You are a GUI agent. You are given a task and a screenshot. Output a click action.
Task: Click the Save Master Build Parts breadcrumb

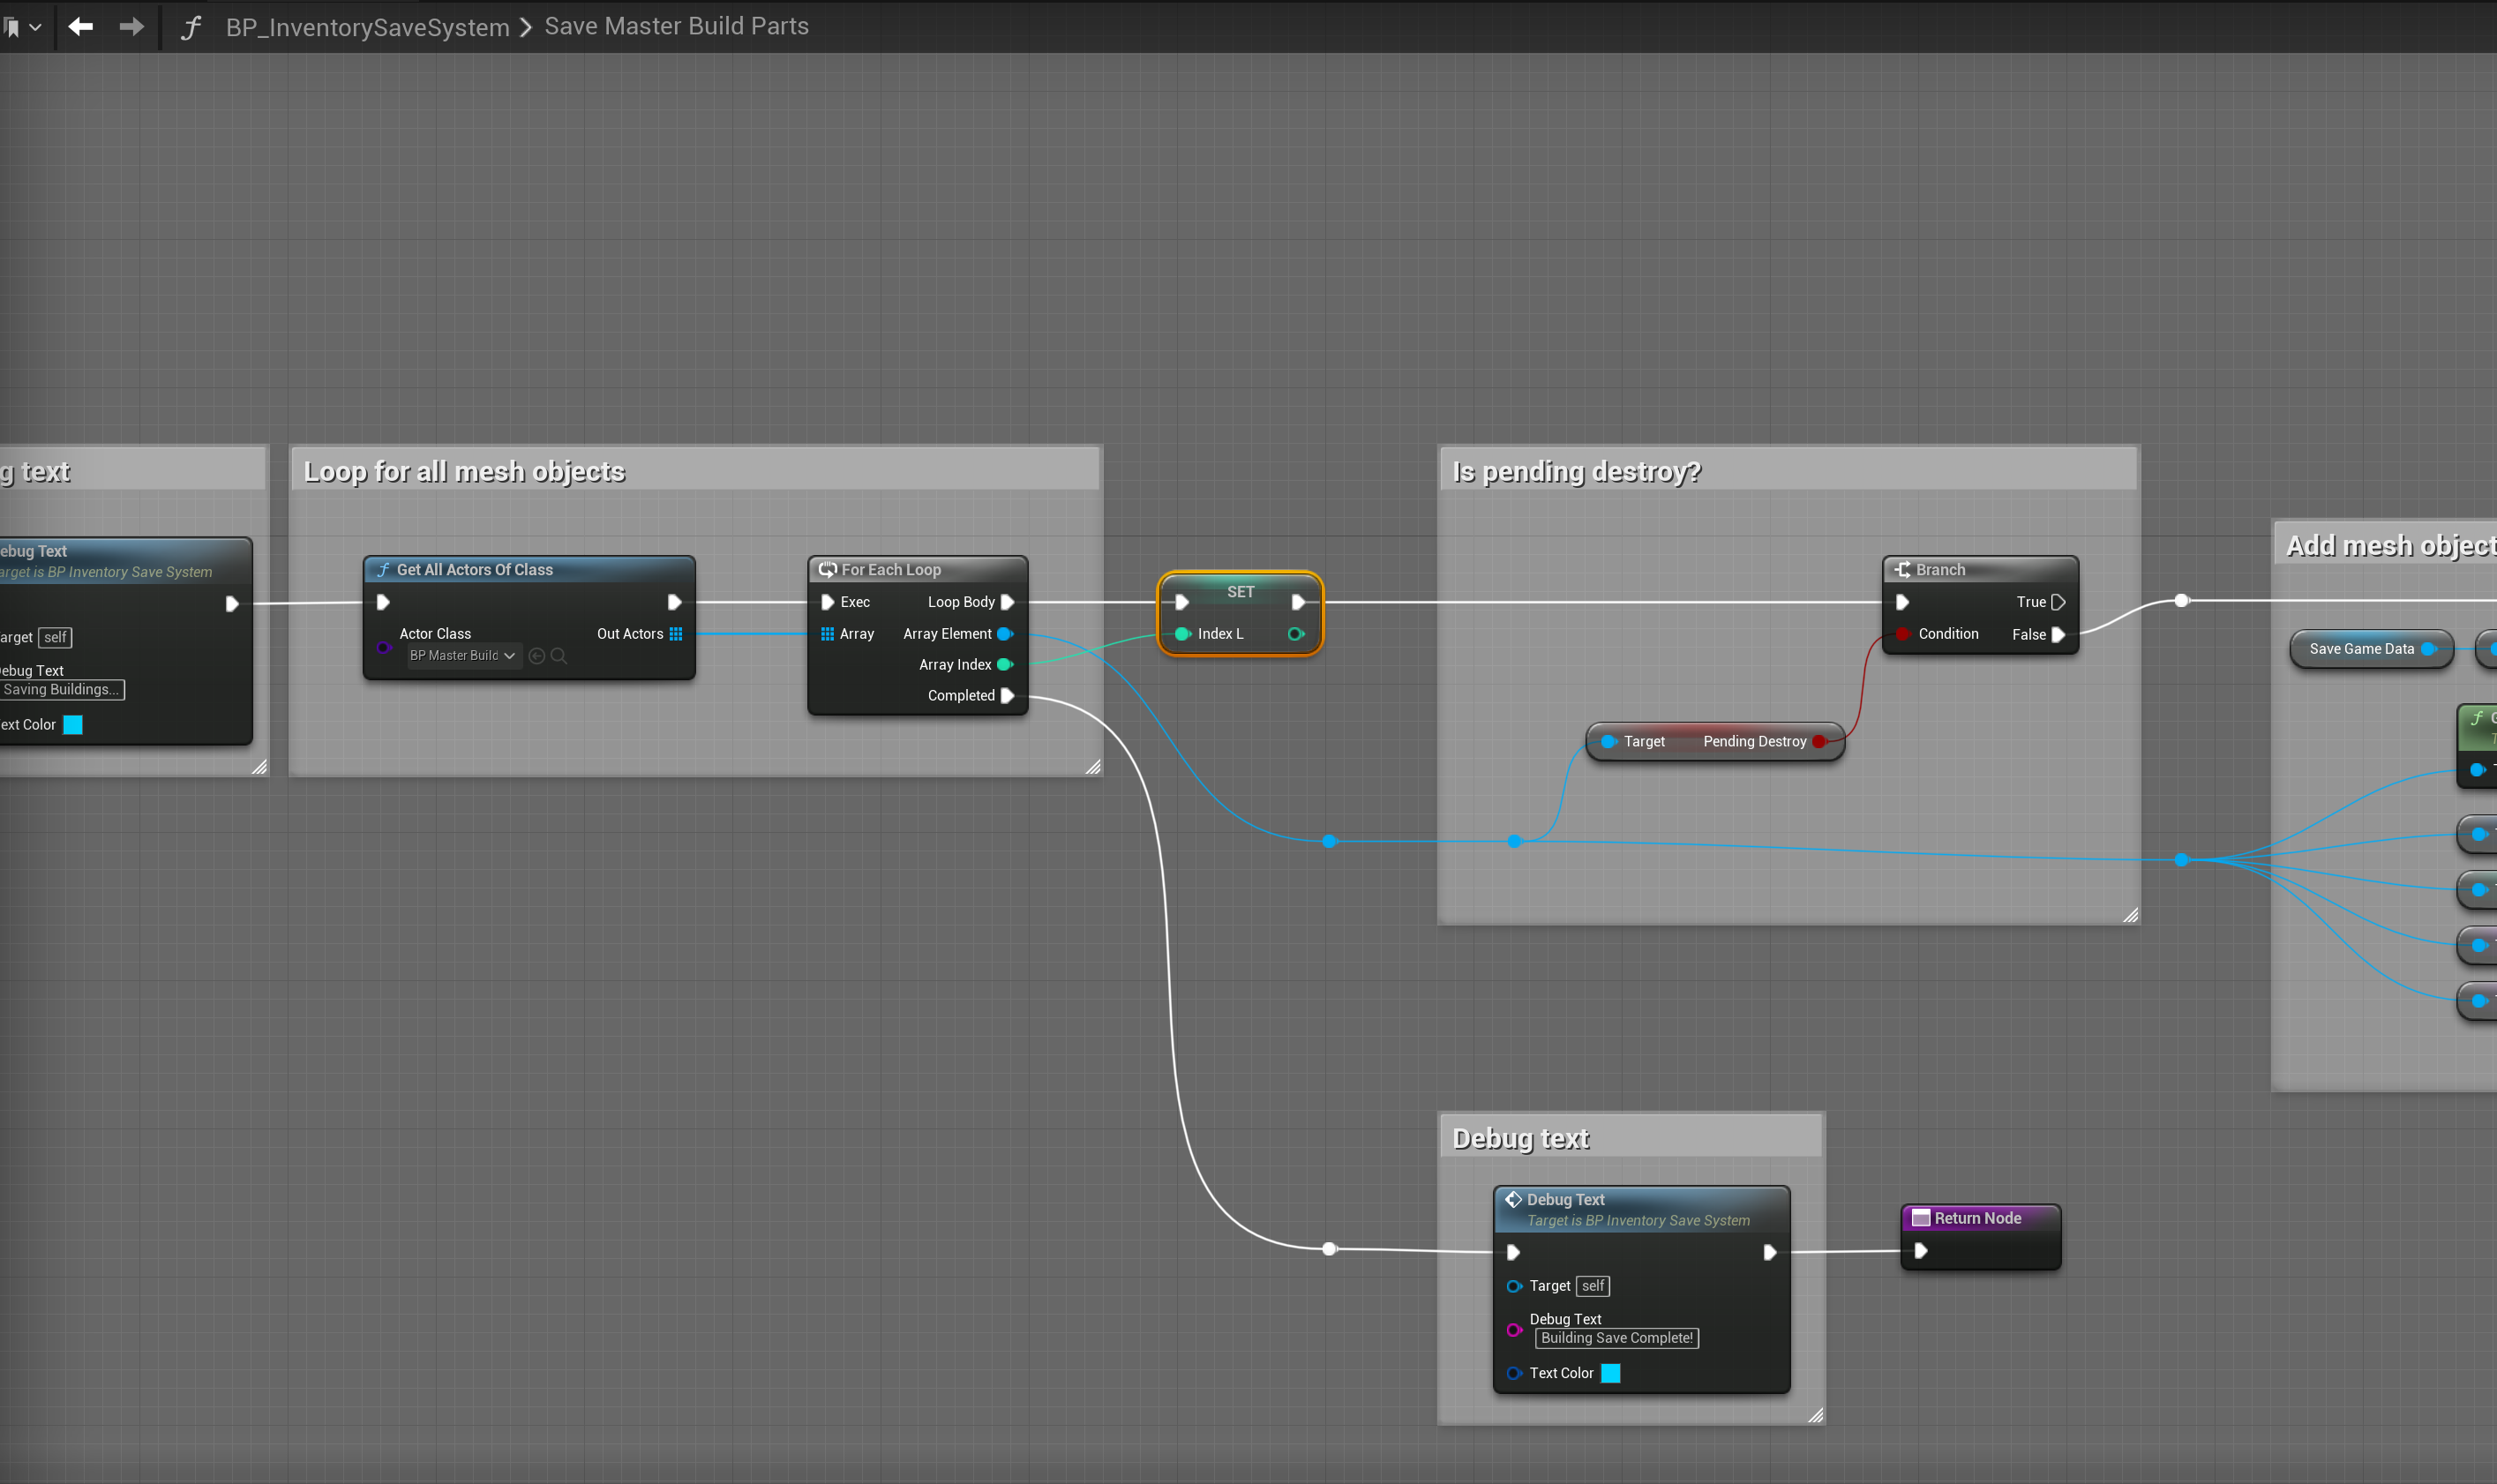(x=676, y=26)
